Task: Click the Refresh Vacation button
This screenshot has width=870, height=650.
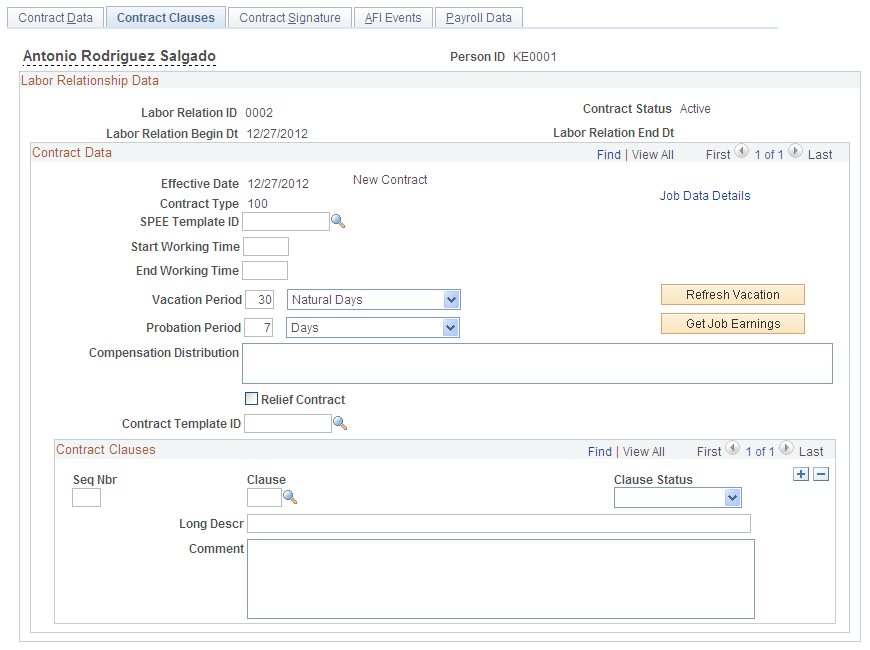Action: click(732, 295)
